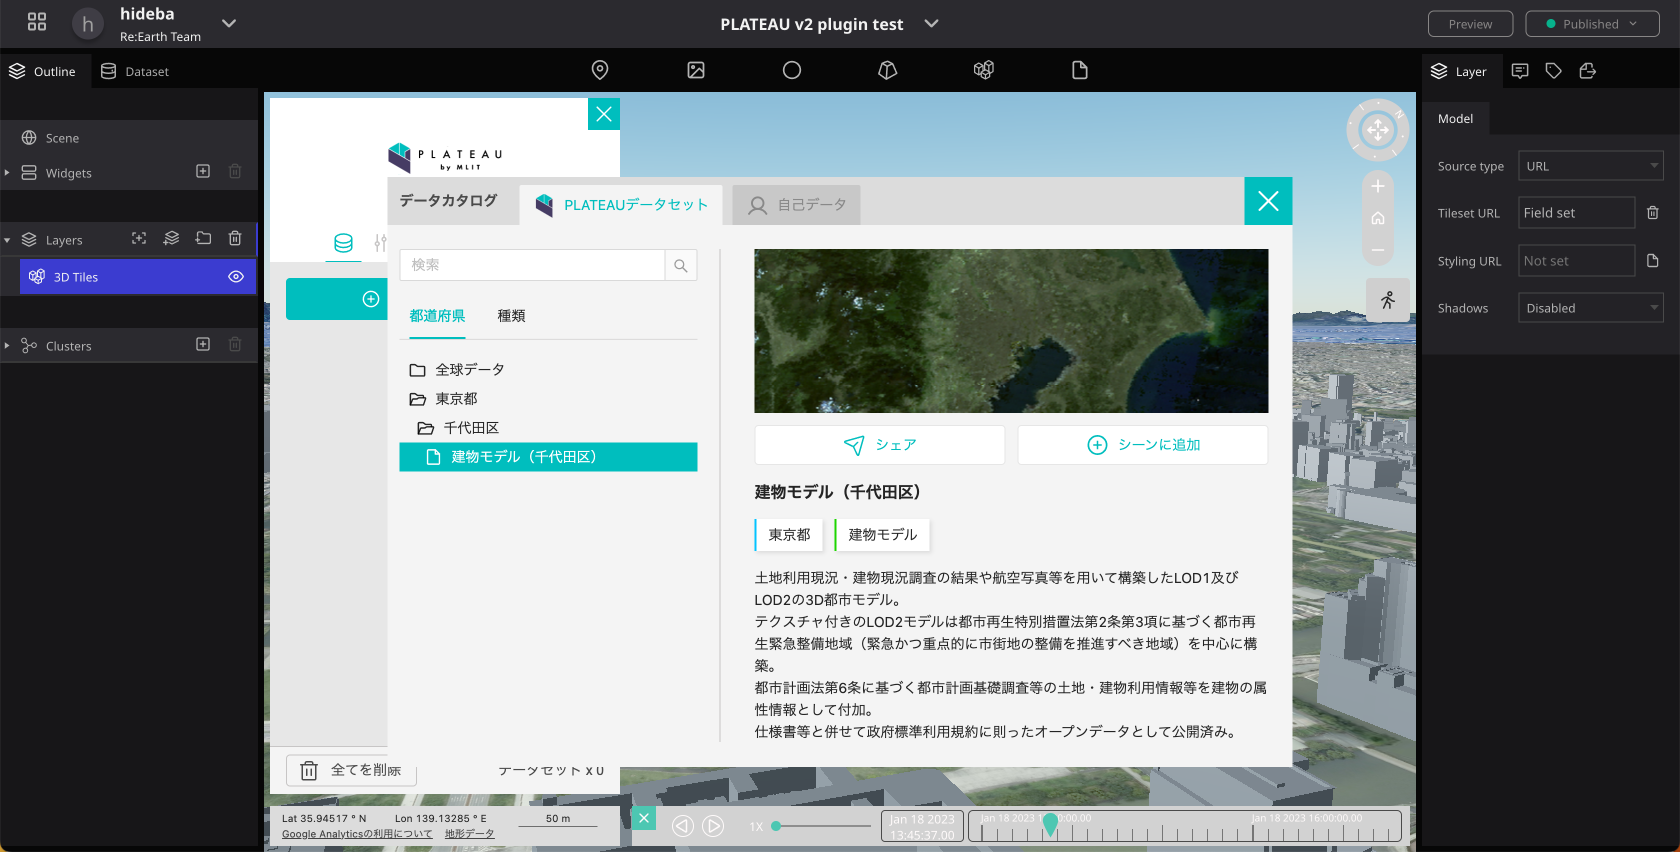Click the Tileset URL Field set input
This screenshot has width=1680, height=852.
1576,213
